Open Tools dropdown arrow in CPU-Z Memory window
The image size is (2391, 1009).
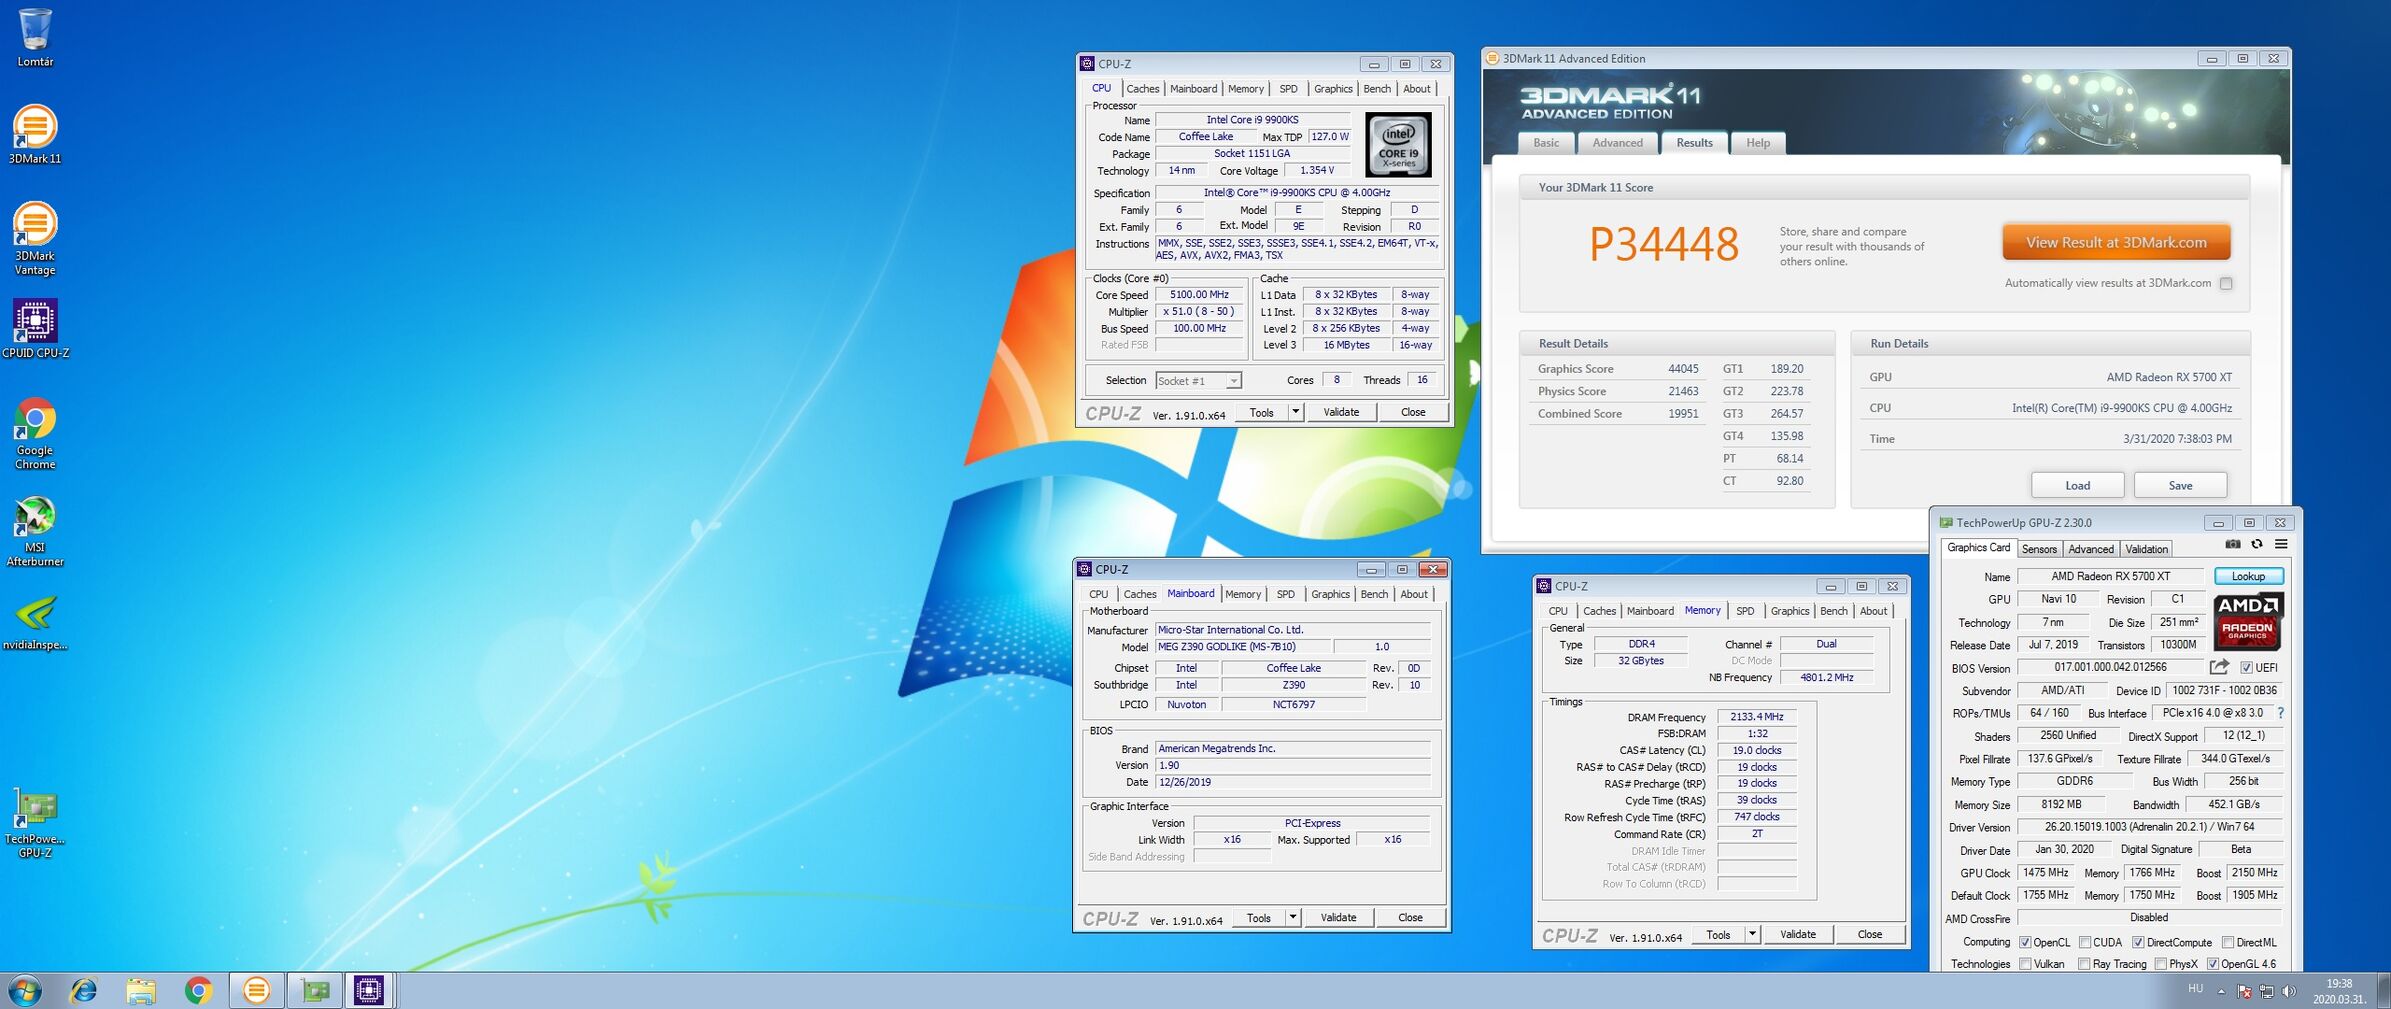coord(1752,934)
